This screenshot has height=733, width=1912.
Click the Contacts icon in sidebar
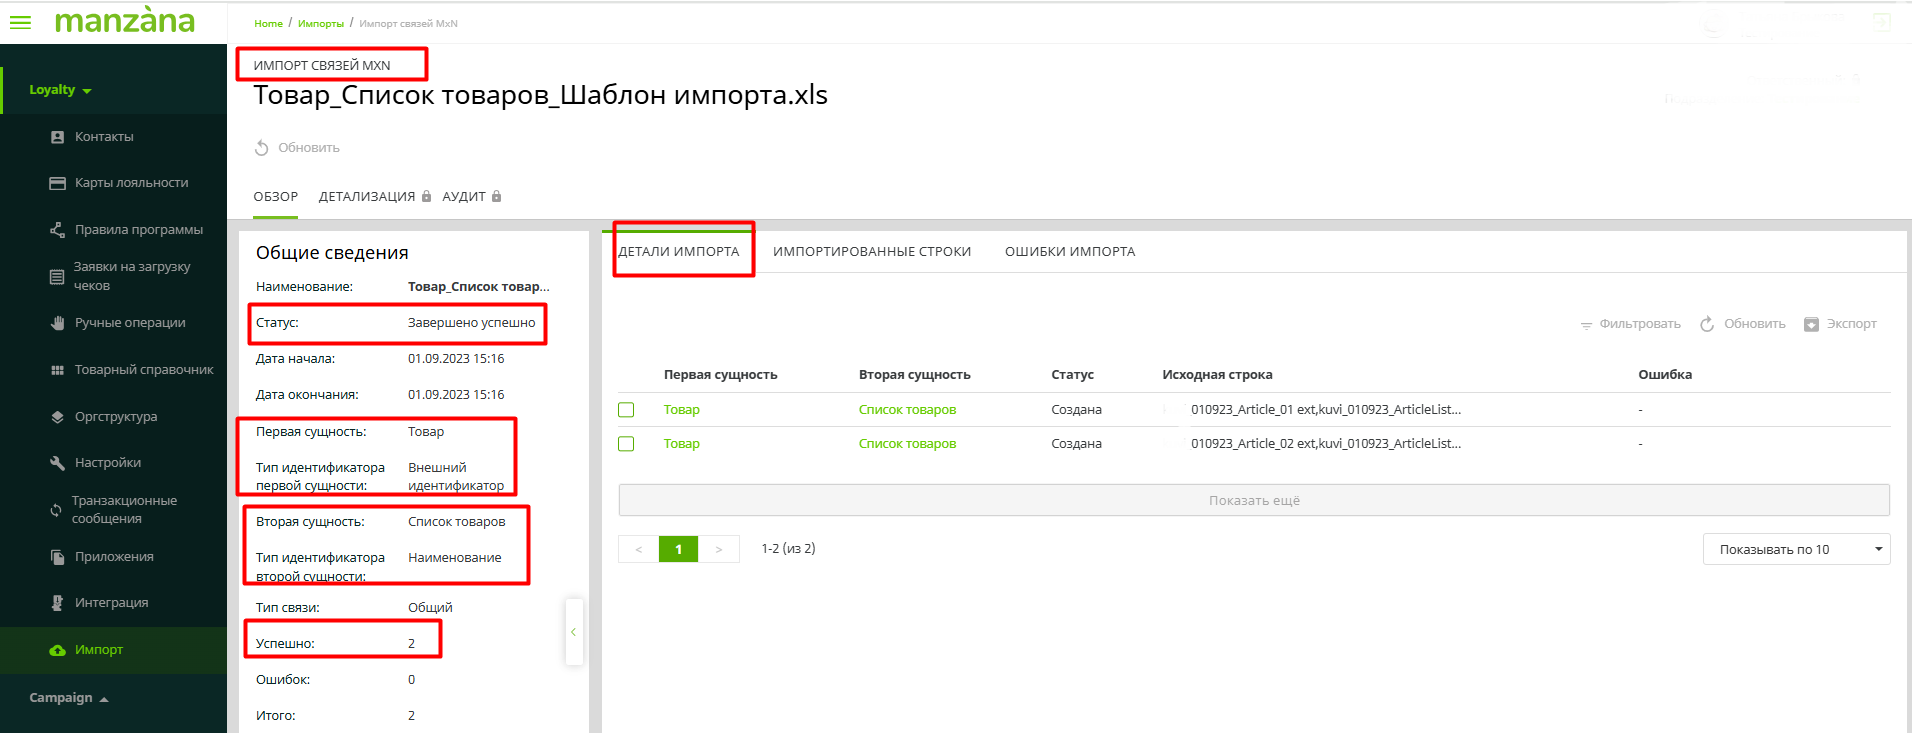click(x=57, y=137)
